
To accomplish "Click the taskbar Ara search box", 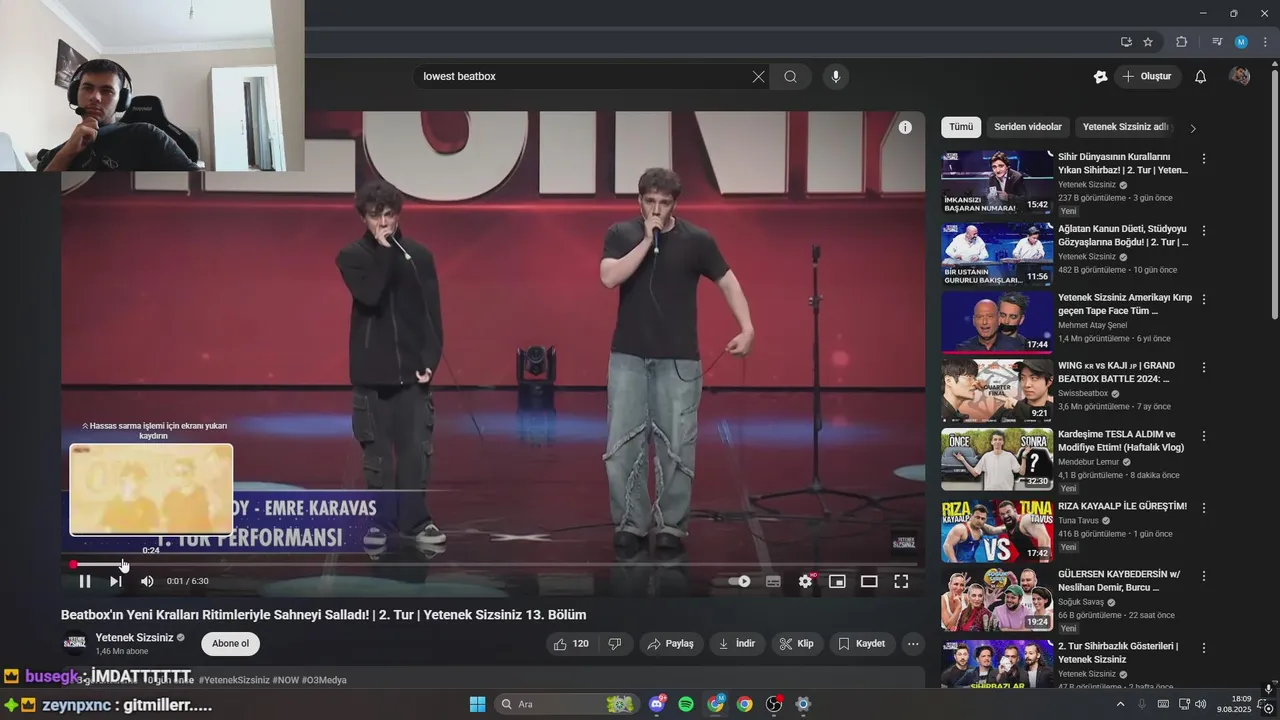I will click(x=567, y=704).
